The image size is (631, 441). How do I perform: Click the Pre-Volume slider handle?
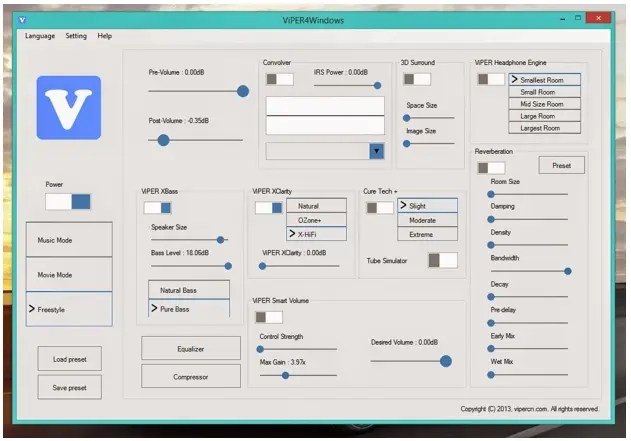pyautogui.click(x=243, y=91)
